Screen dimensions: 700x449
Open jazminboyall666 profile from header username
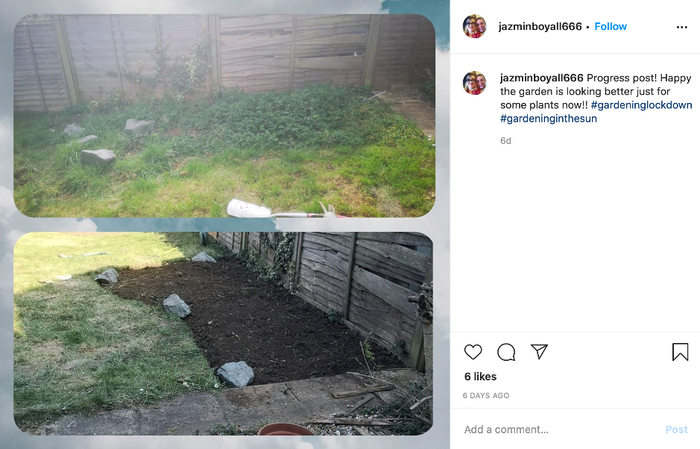(x=540, y=26)
